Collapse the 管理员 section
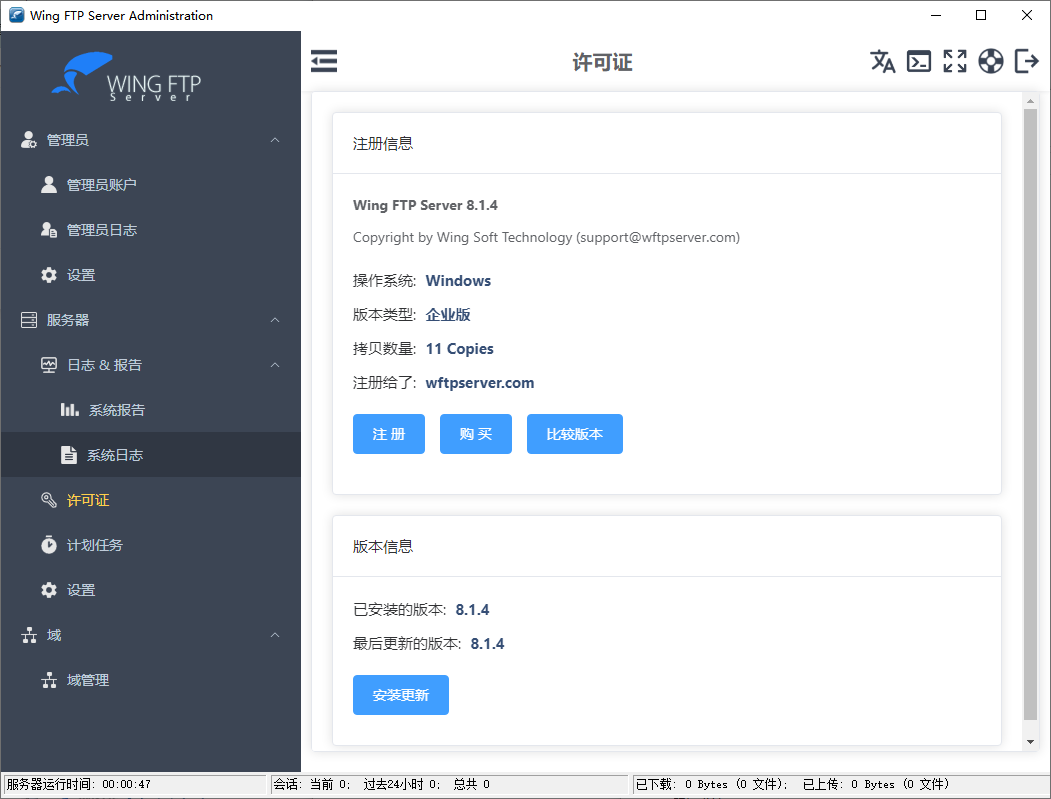The width and height of the screenshot is (1051, 799). click(x=274, y=139)
